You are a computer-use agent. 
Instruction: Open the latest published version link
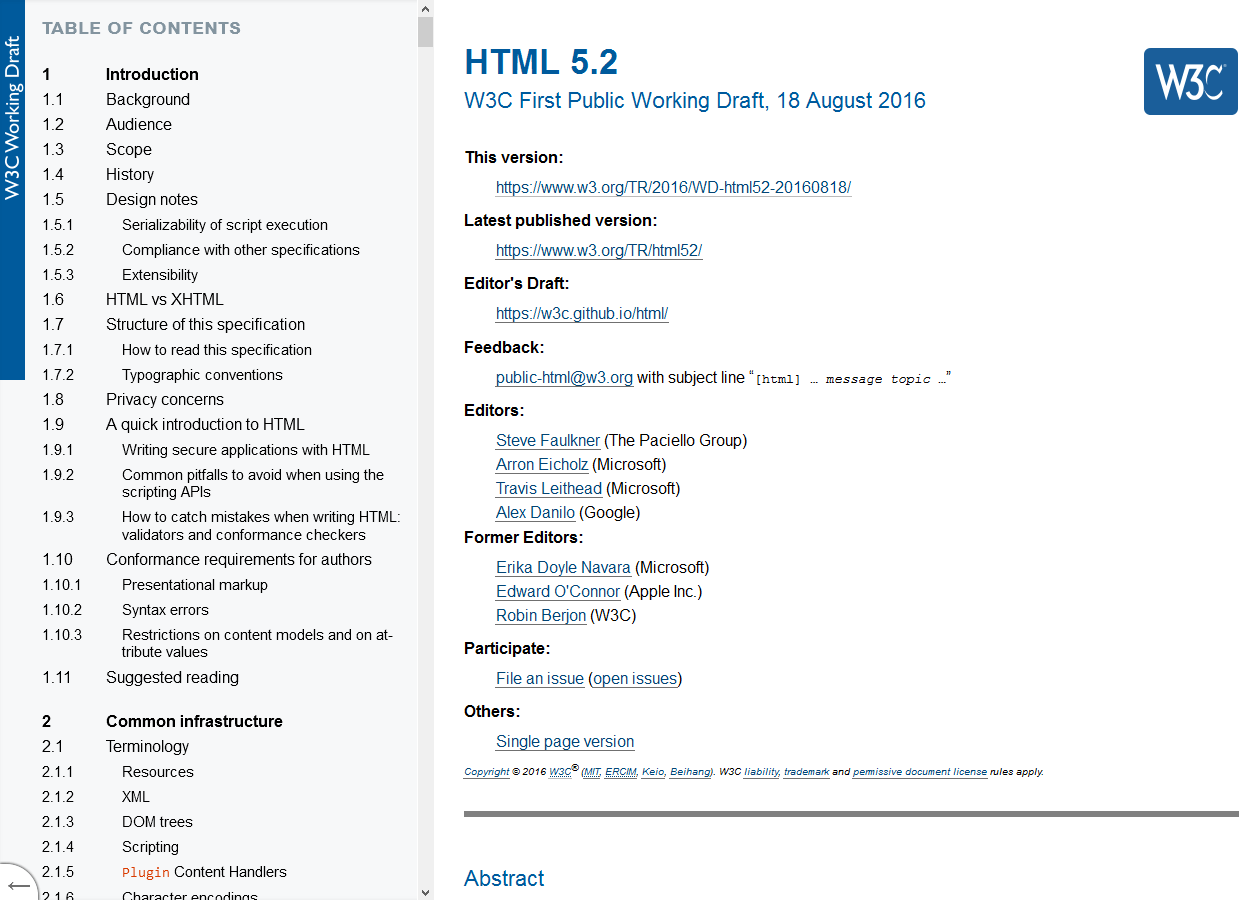(598, 250)
